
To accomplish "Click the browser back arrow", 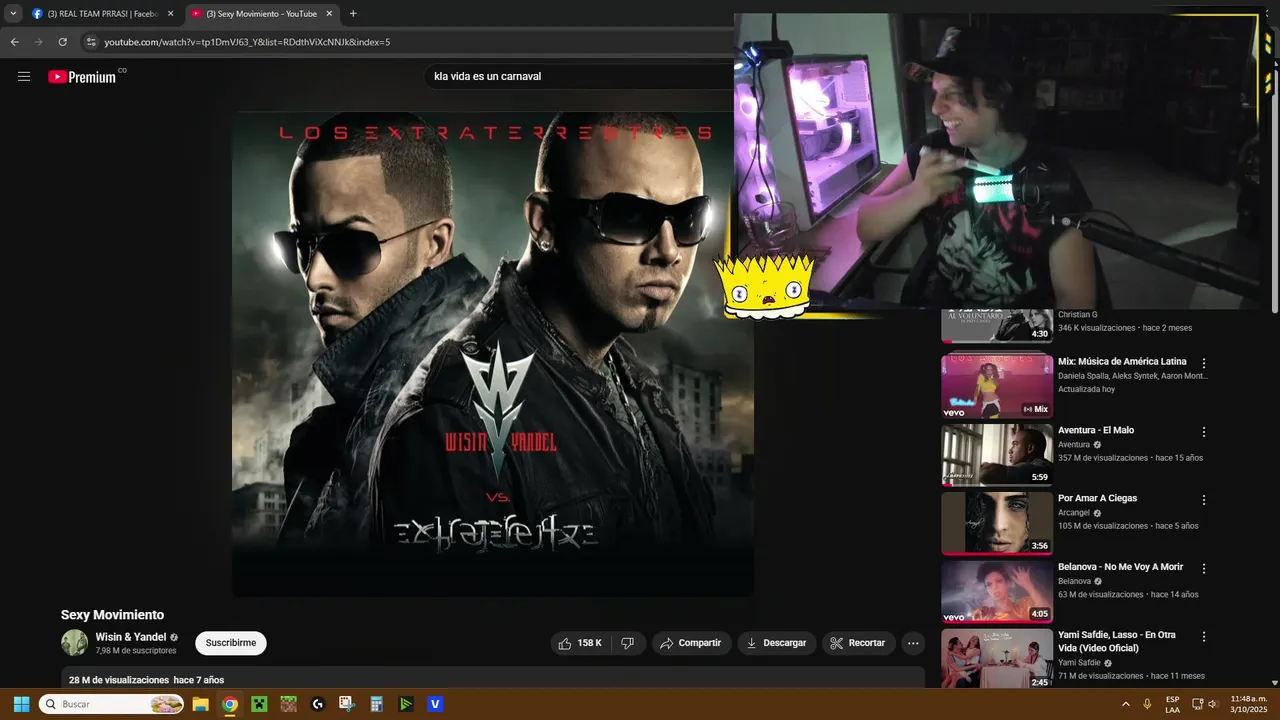I will click(x=14, y=42).
